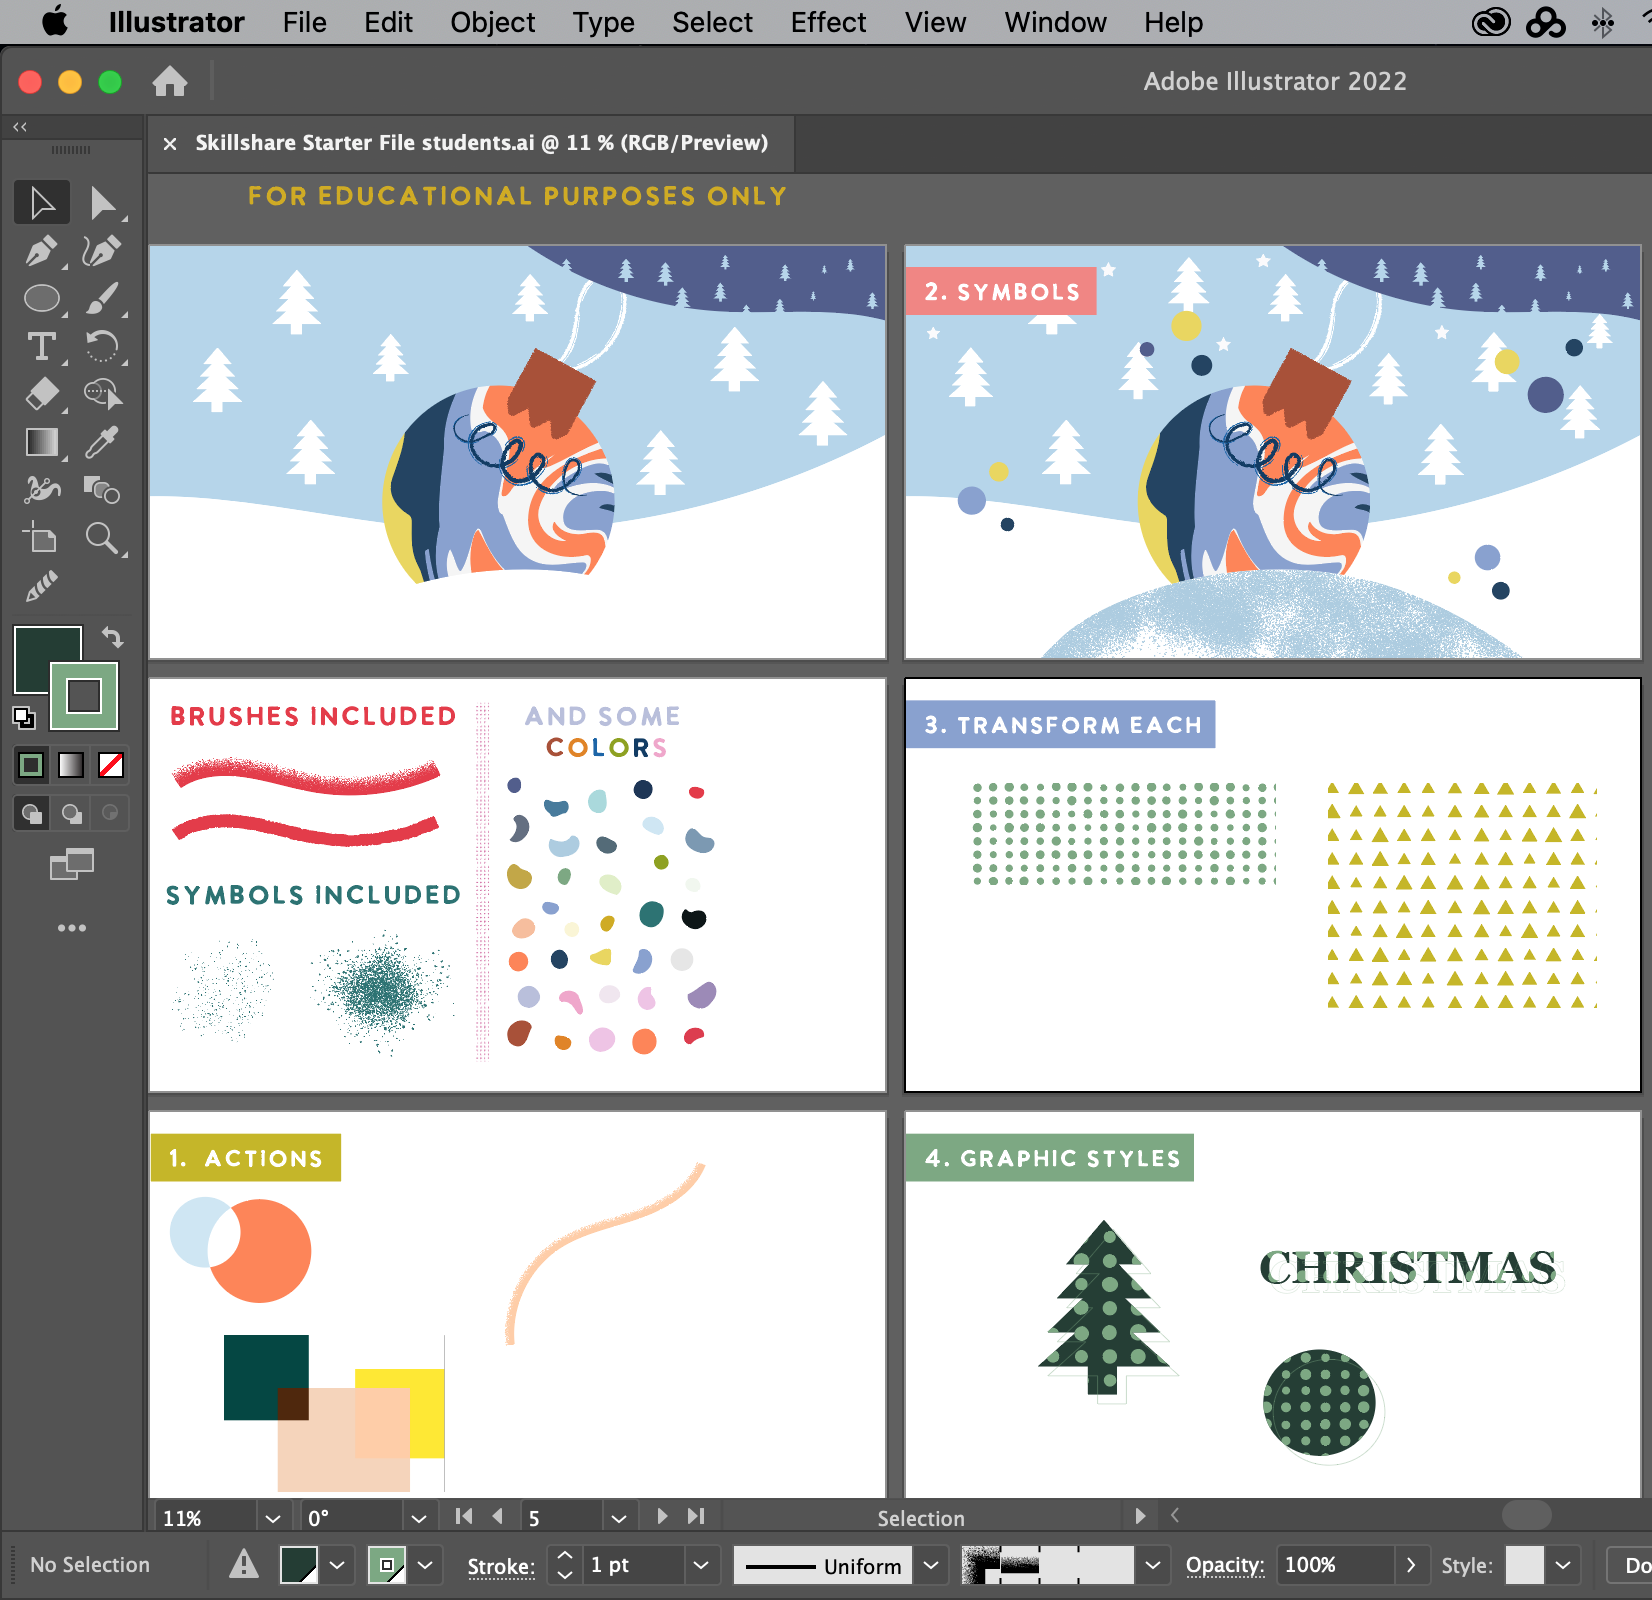Select Skillshare Starter File students.ai tab
Screen dimensions: 1652x1600
tap(481, 143)
